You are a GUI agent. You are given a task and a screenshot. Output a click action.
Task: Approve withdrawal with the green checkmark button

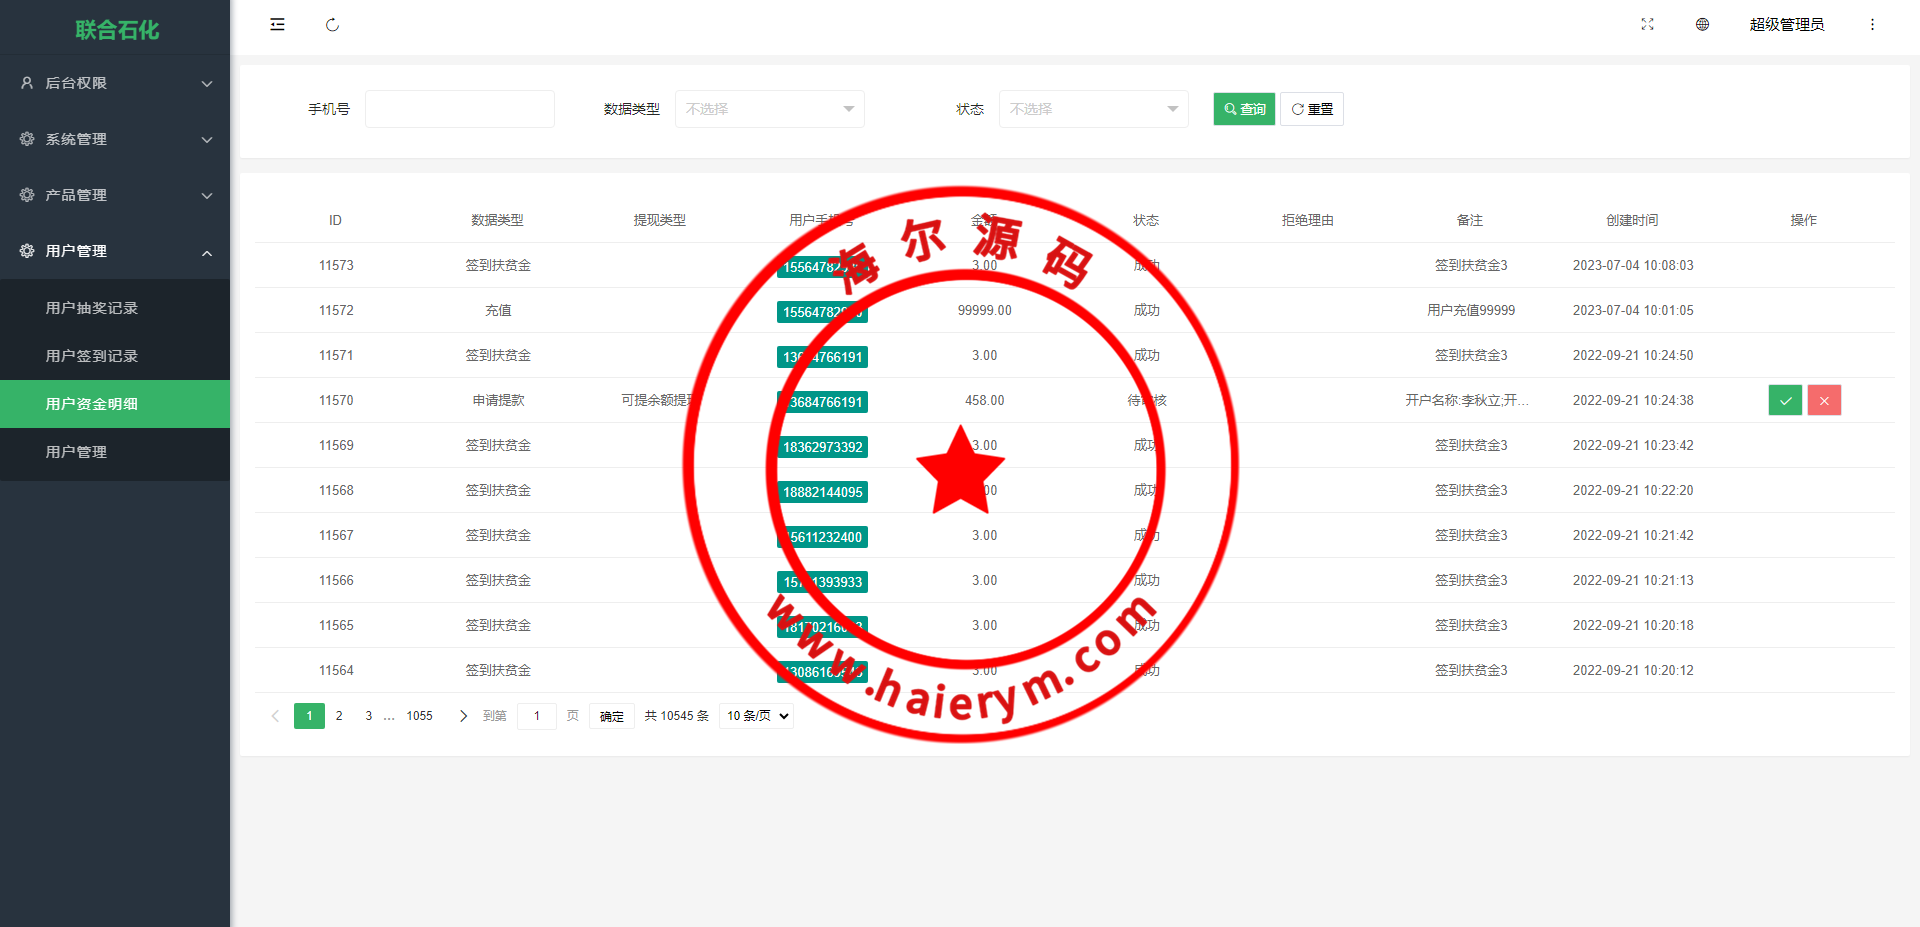click(x=1785, y=400)
